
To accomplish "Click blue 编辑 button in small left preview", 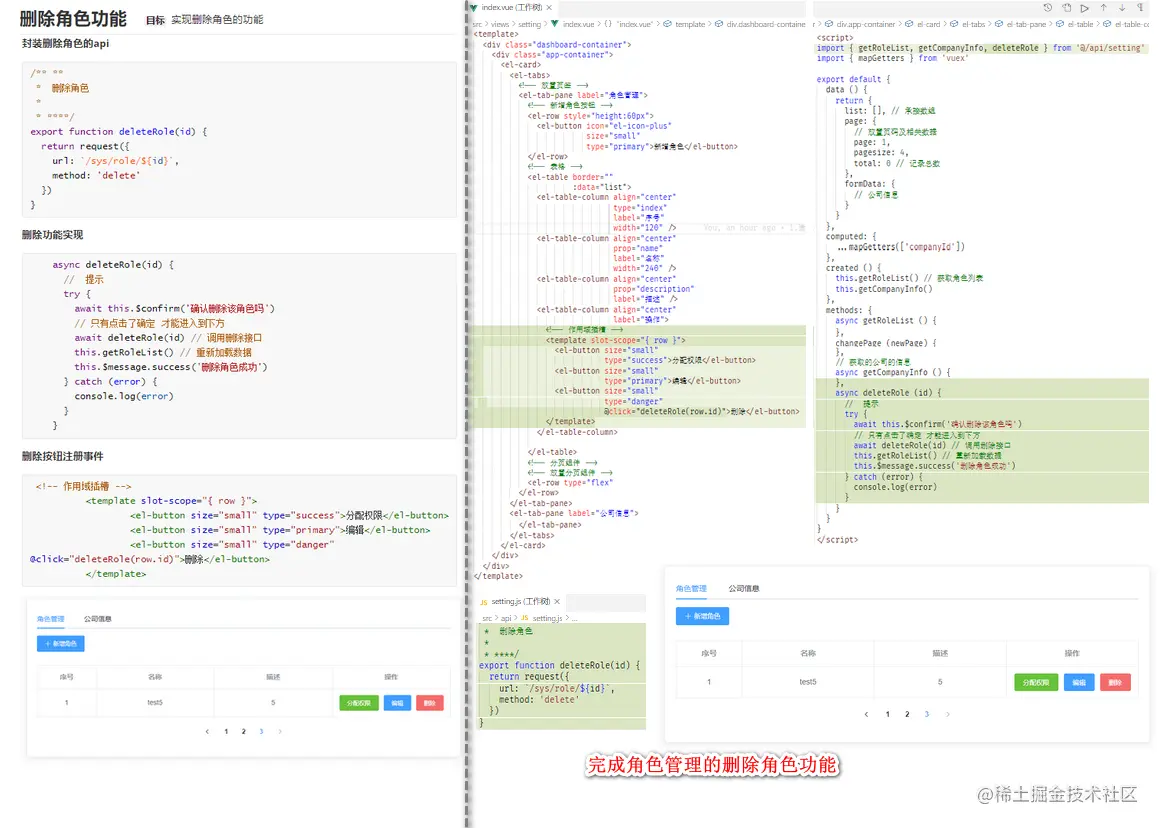I will [397, 703].
